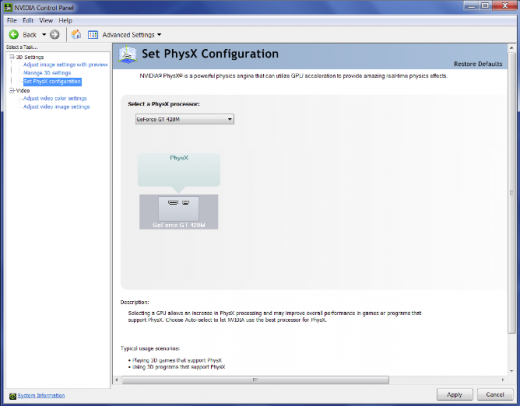Click the Apply button
This screenshot has height=406, width=520.
[454, 395]
